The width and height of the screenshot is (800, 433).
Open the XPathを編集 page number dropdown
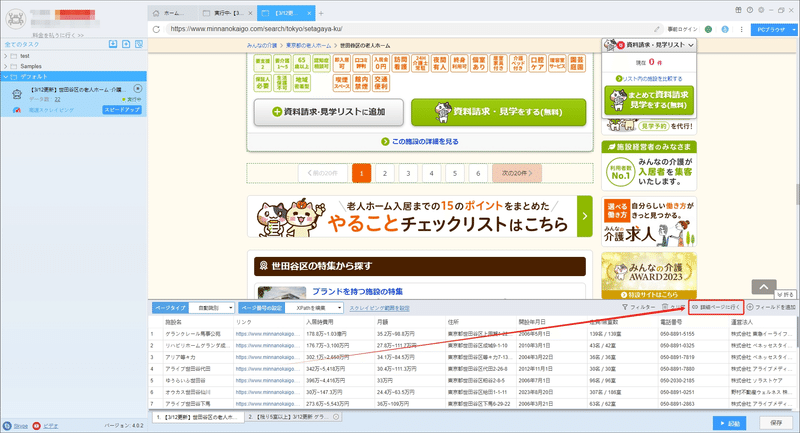tap(314, 308)
